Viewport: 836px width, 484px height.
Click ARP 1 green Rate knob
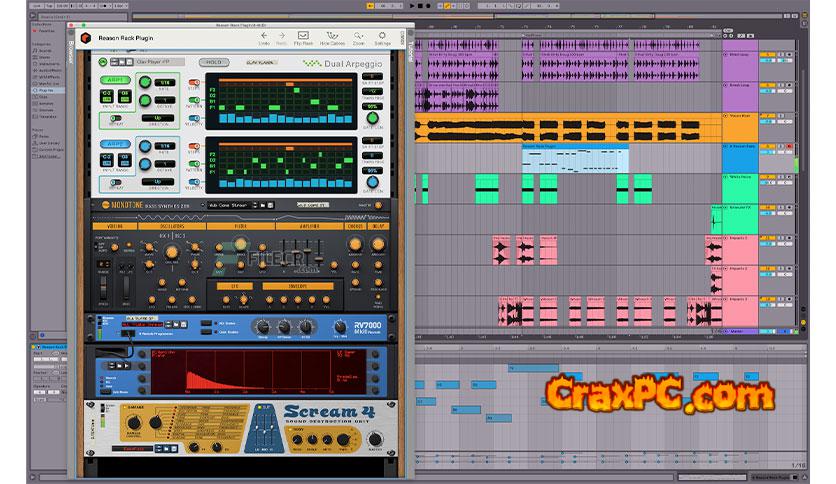point(145,82)
